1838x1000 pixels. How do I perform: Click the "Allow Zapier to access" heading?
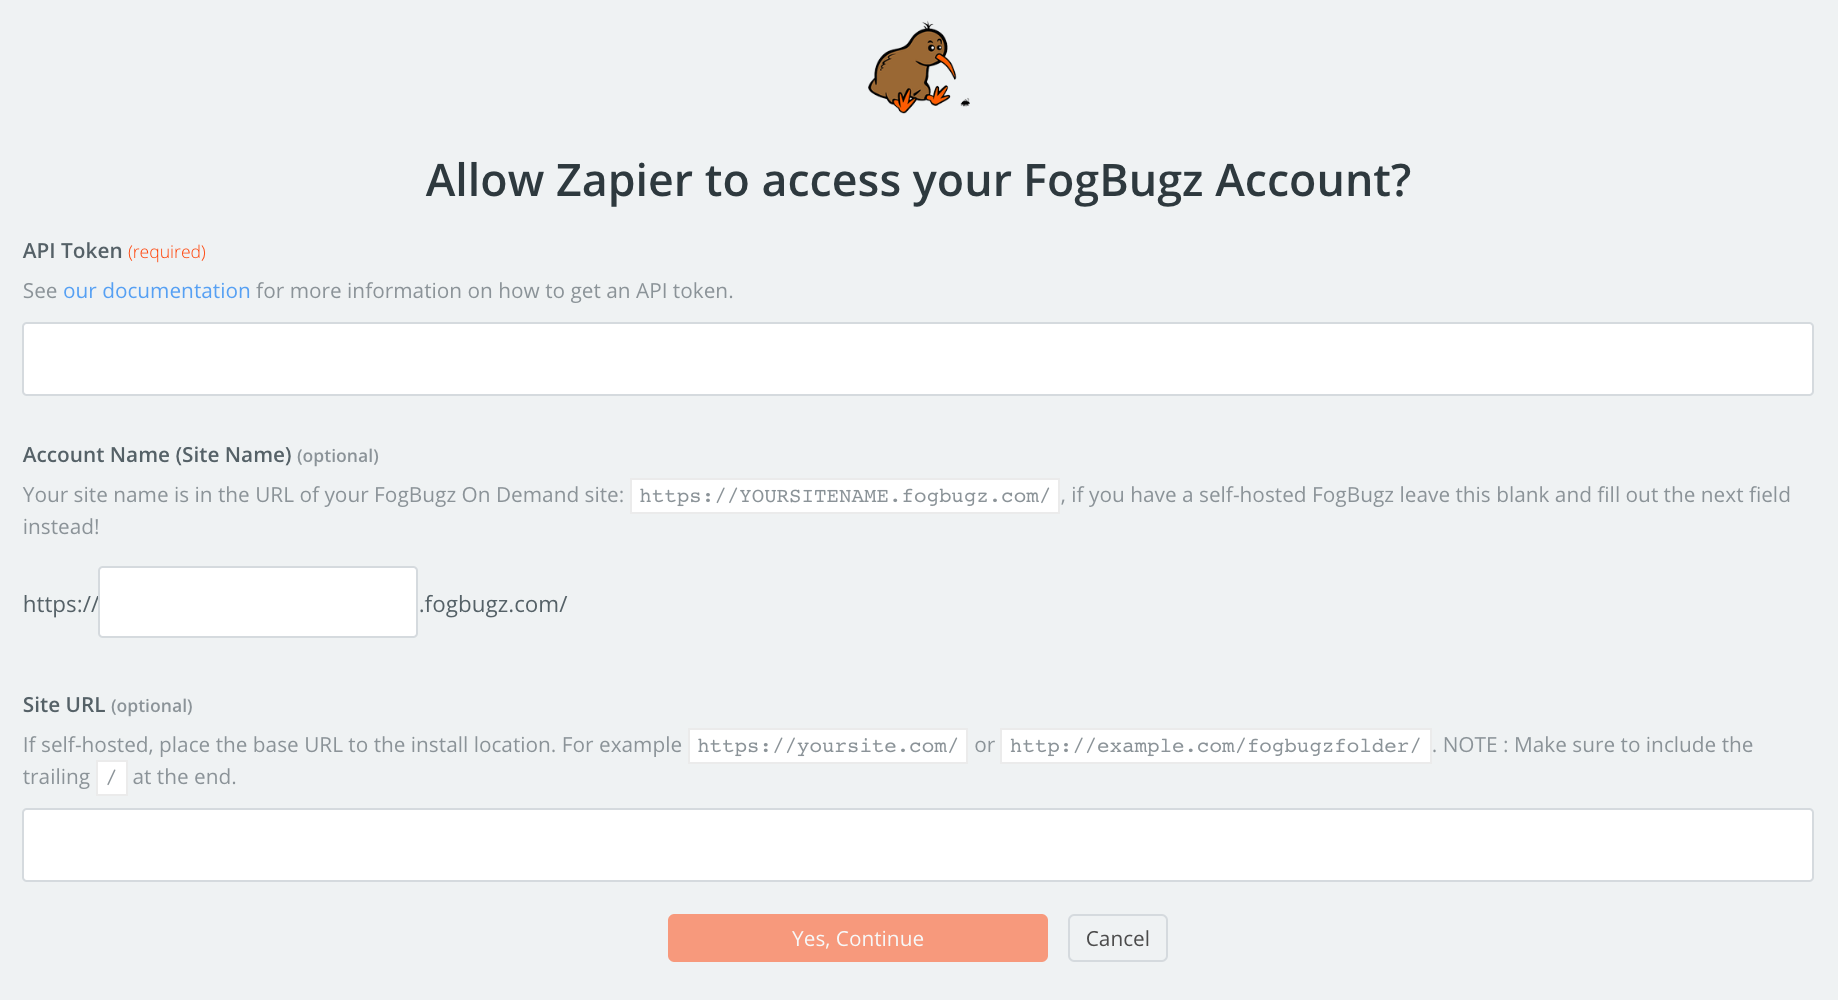coord(918,181)
